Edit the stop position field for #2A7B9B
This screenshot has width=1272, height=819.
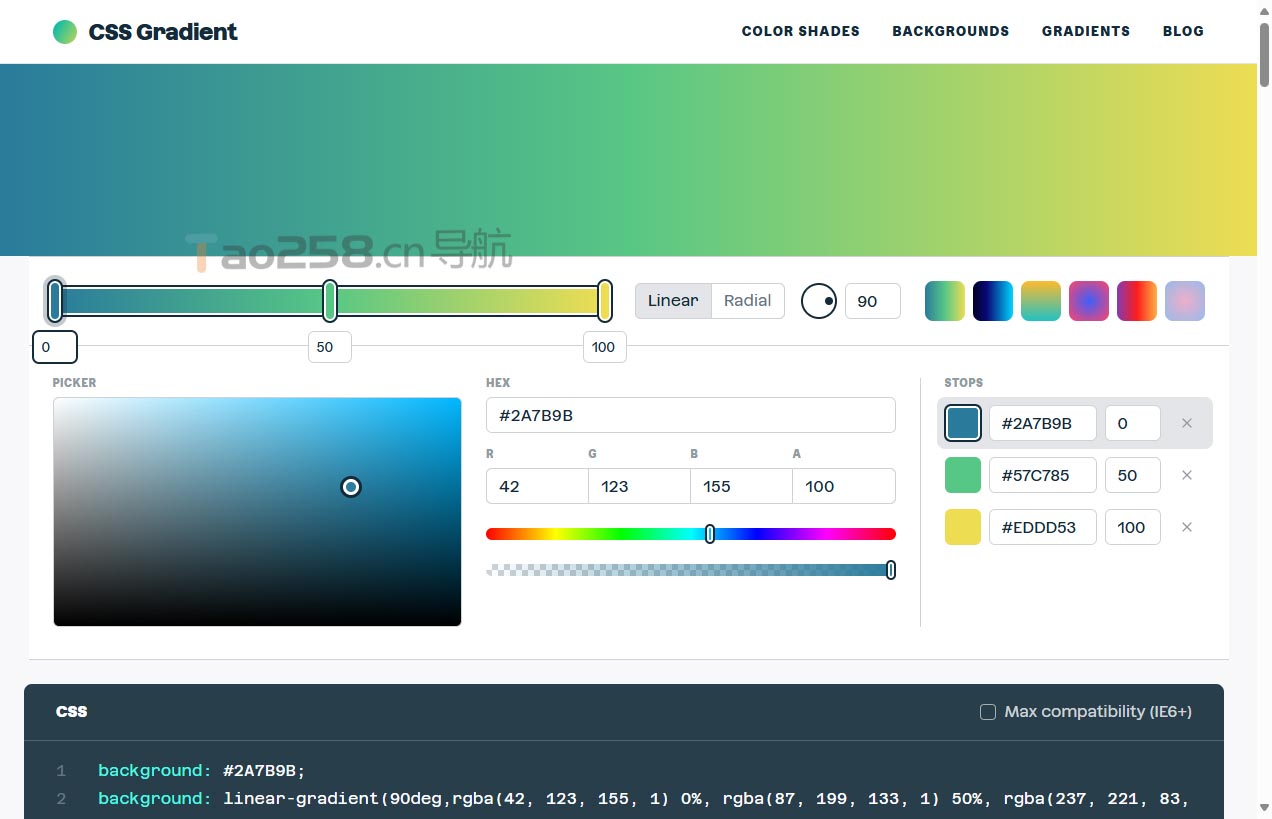pos(1133,423)
